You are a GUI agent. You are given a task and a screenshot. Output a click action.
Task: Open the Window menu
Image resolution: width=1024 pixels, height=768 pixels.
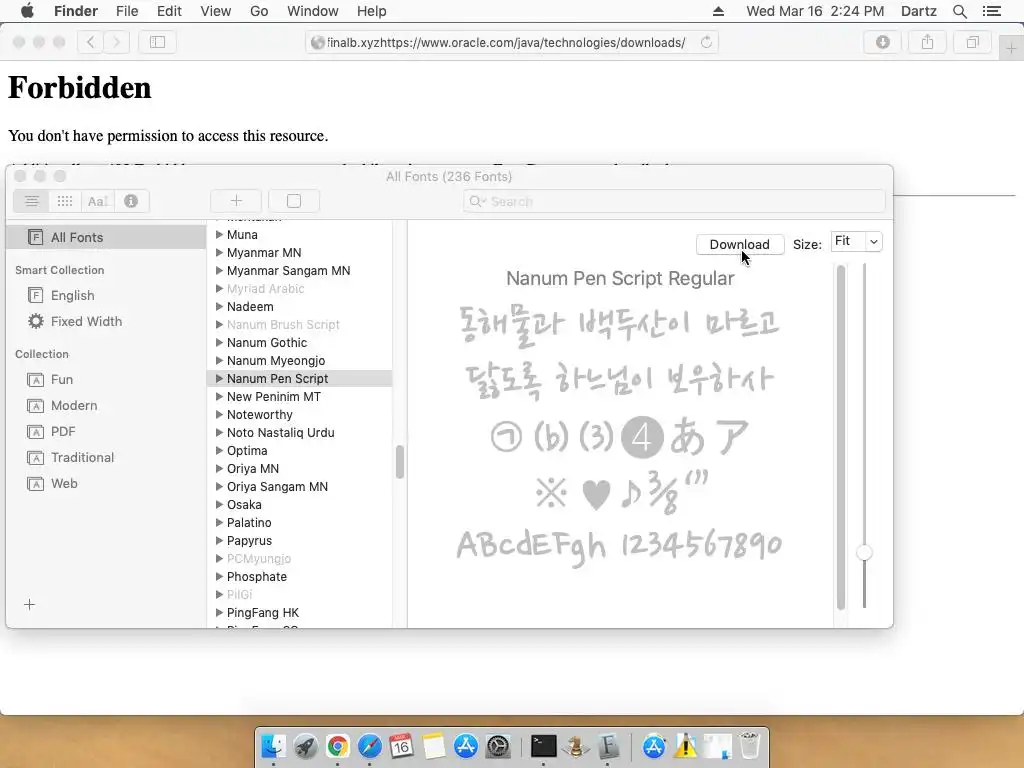[x=313, y=11]
